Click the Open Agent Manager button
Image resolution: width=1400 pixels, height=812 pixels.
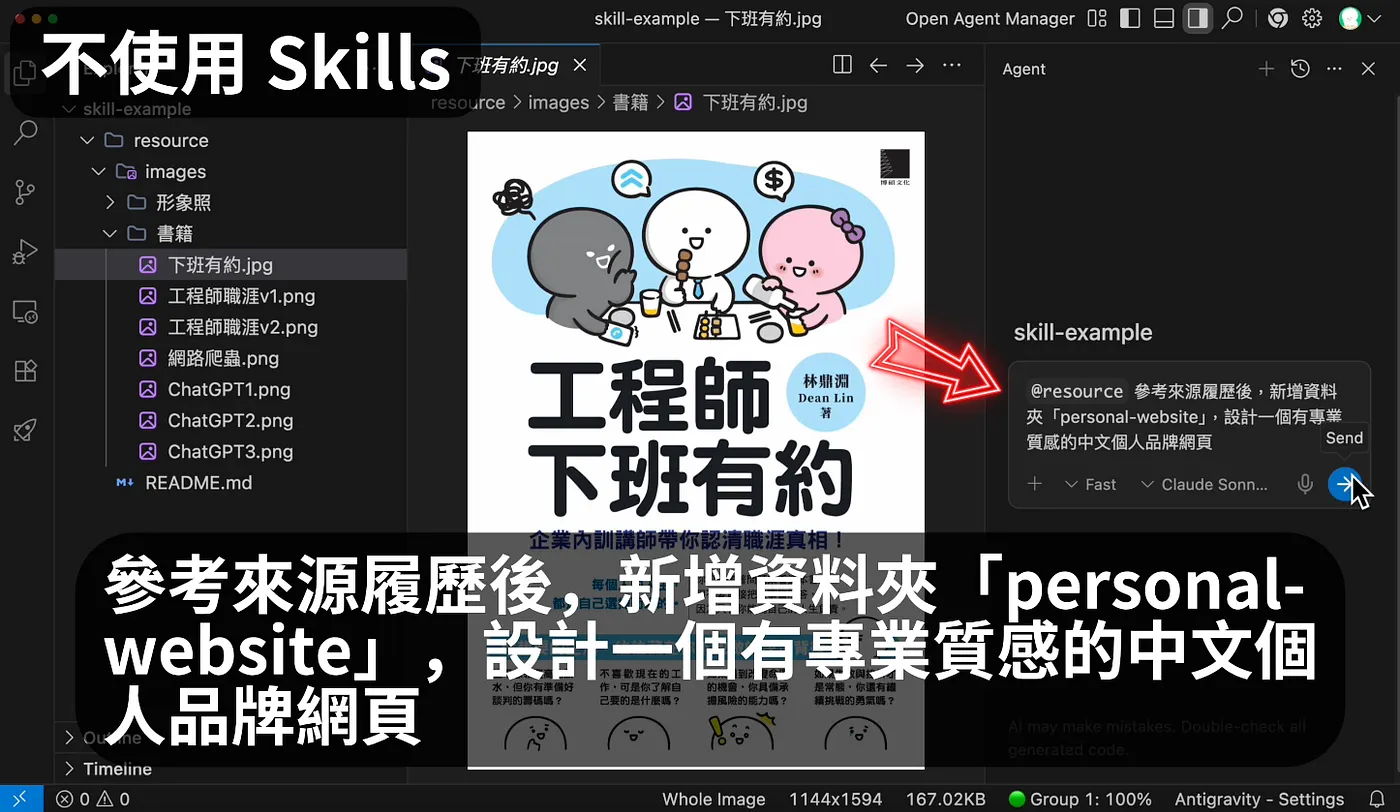click(990, 18)
